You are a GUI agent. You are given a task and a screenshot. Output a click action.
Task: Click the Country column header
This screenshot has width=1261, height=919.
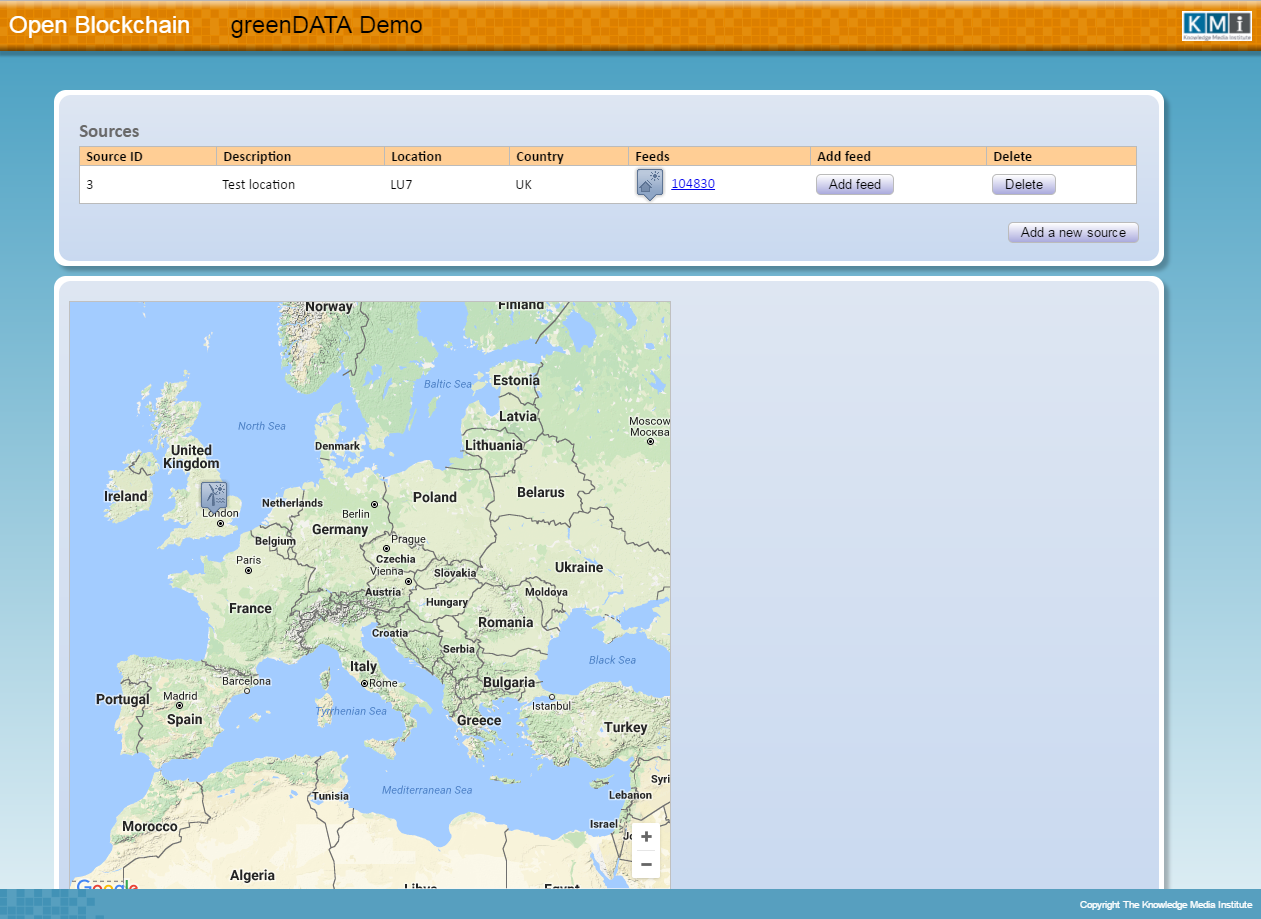(540, 157)
